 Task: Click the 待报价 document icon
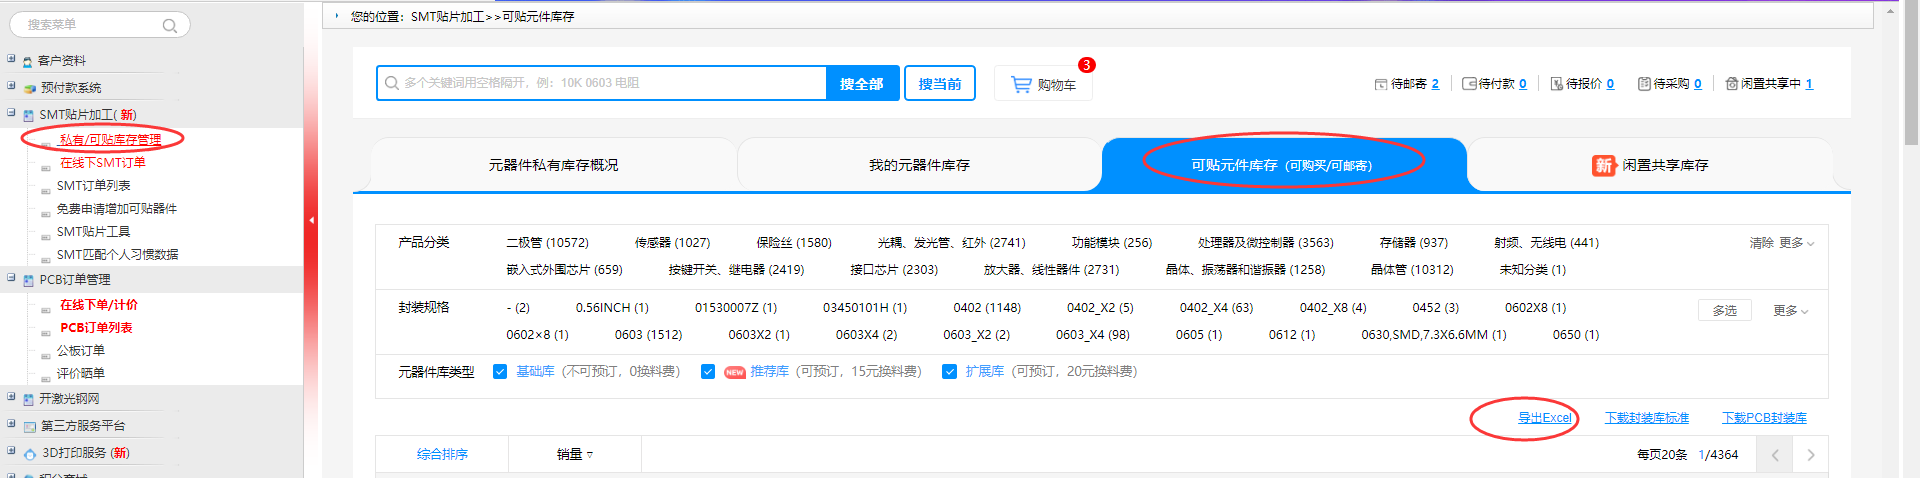click(x=1556, y=84)
